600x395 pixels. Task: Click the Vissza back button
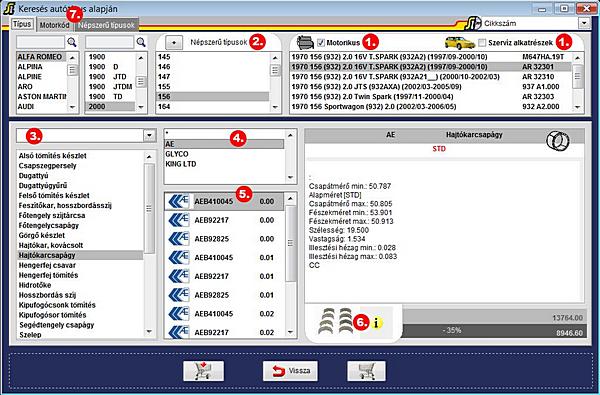tap(290, 371)
